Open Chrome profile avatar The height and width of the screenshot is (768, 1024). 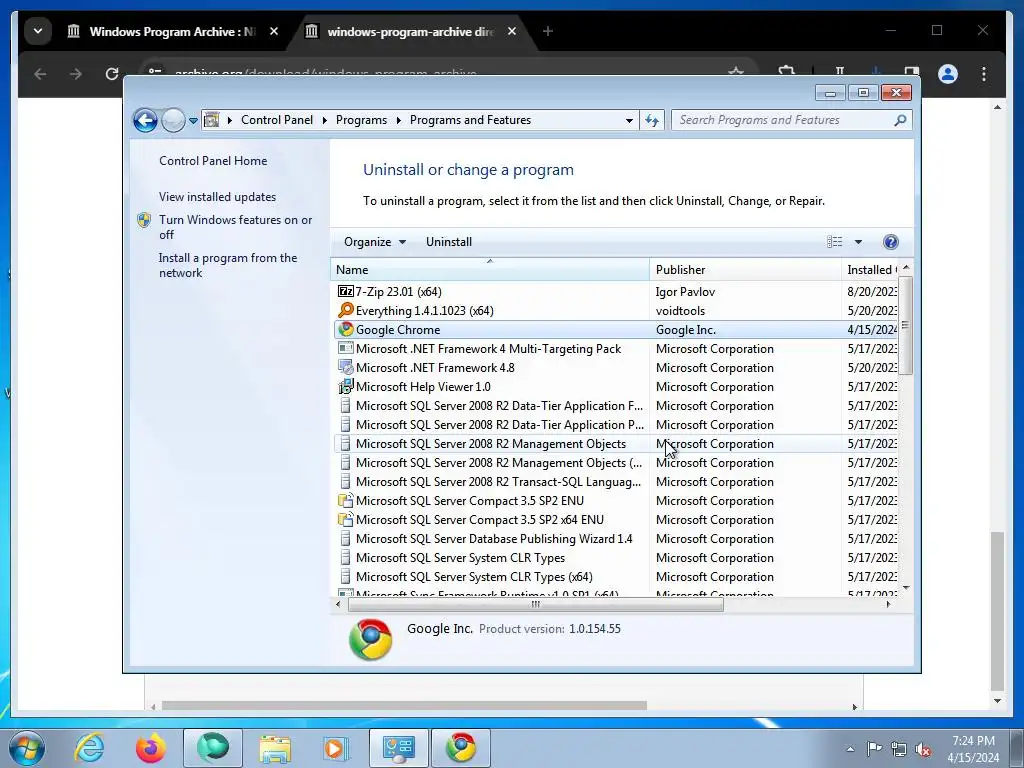(948, 74)
